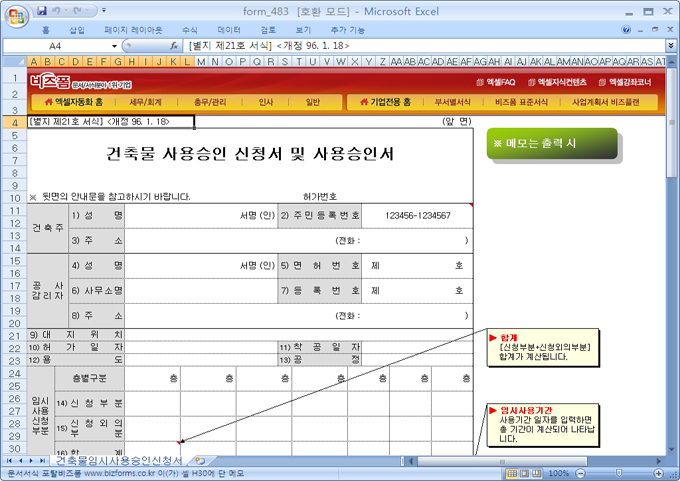Screen dimensions: 680x481
Task: Open the 삽입 ribbon tab
Action: (x=77, y=31)
